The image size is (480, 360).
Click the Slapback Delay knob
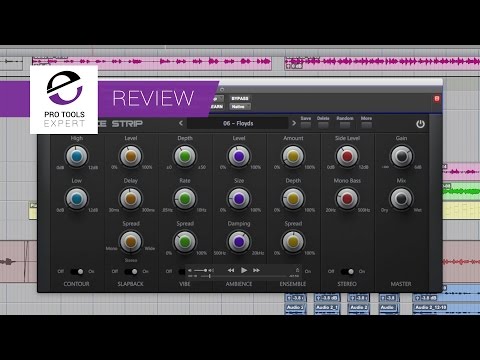coord(131,199)
